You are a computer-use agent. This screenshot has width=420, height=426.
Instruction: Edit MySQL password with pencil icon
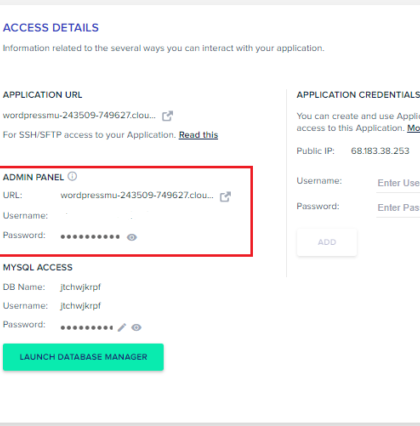pos(122,327)
